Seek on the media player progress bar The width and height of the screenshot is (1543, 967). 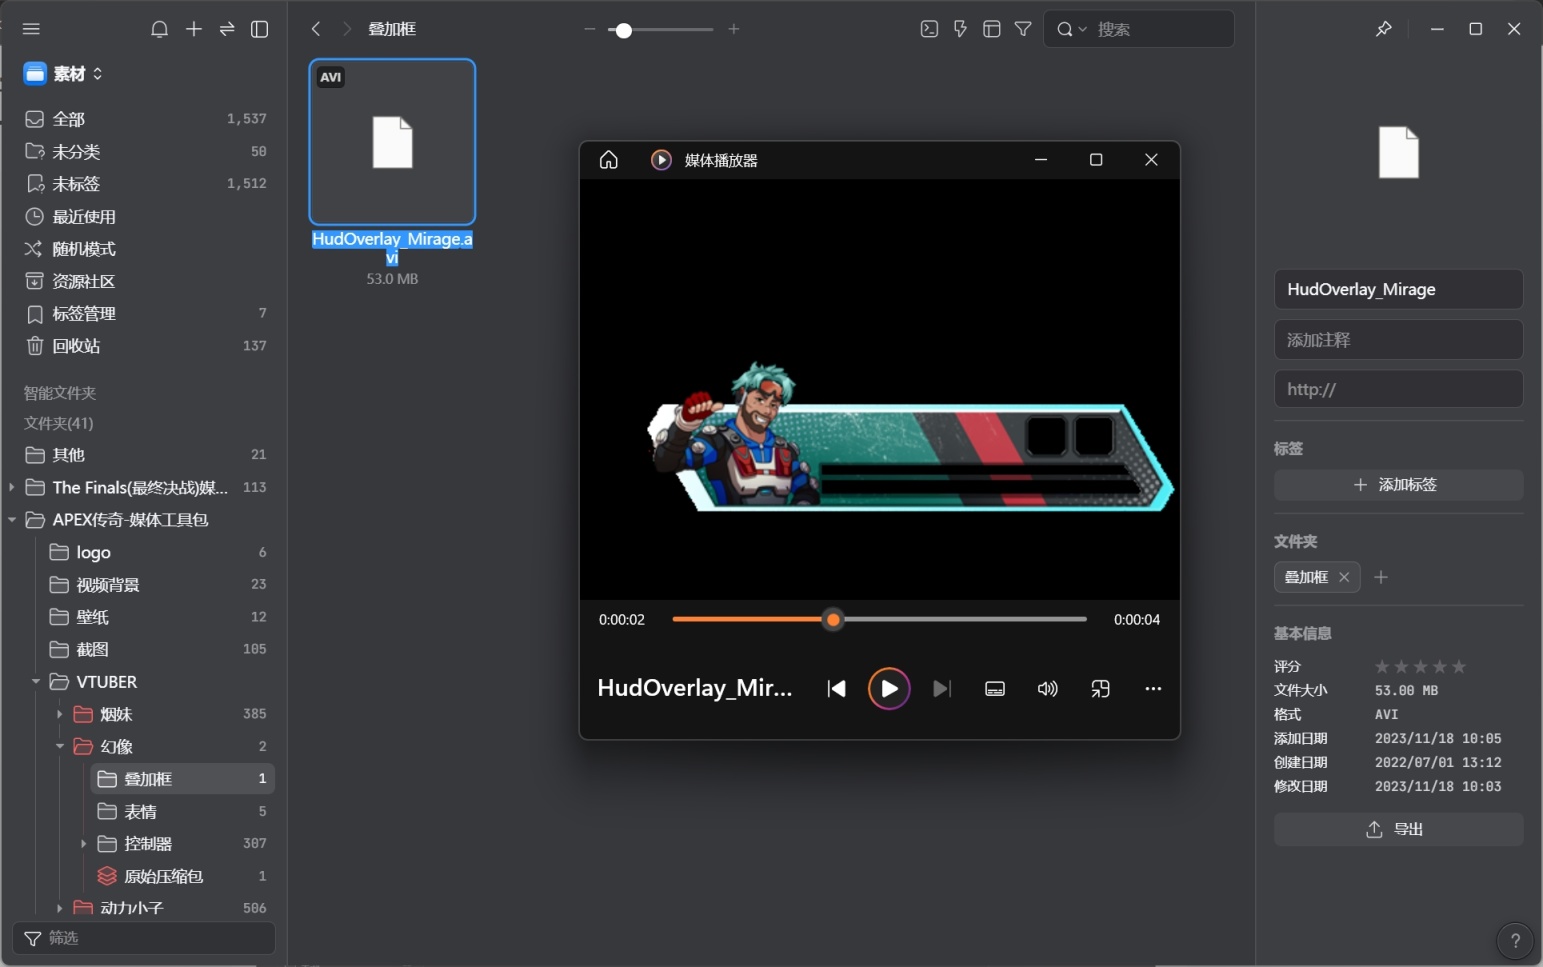pos(879,619)
